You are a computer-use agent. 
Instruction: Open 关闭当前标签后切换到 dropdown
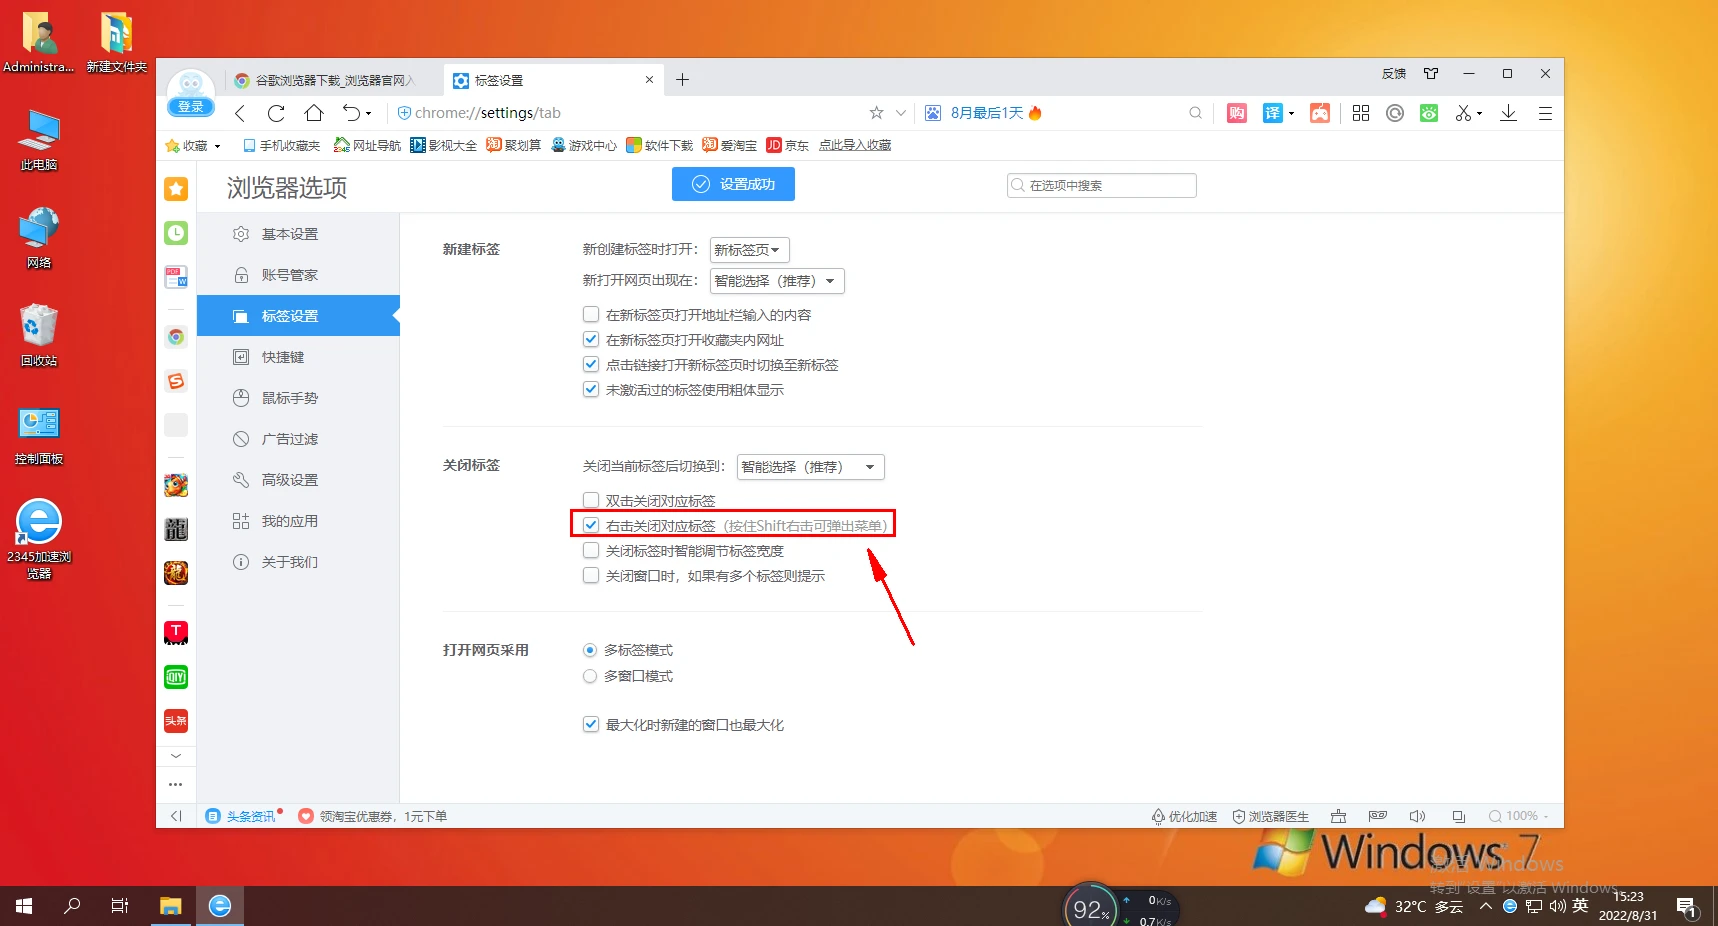tap(810, 467)
